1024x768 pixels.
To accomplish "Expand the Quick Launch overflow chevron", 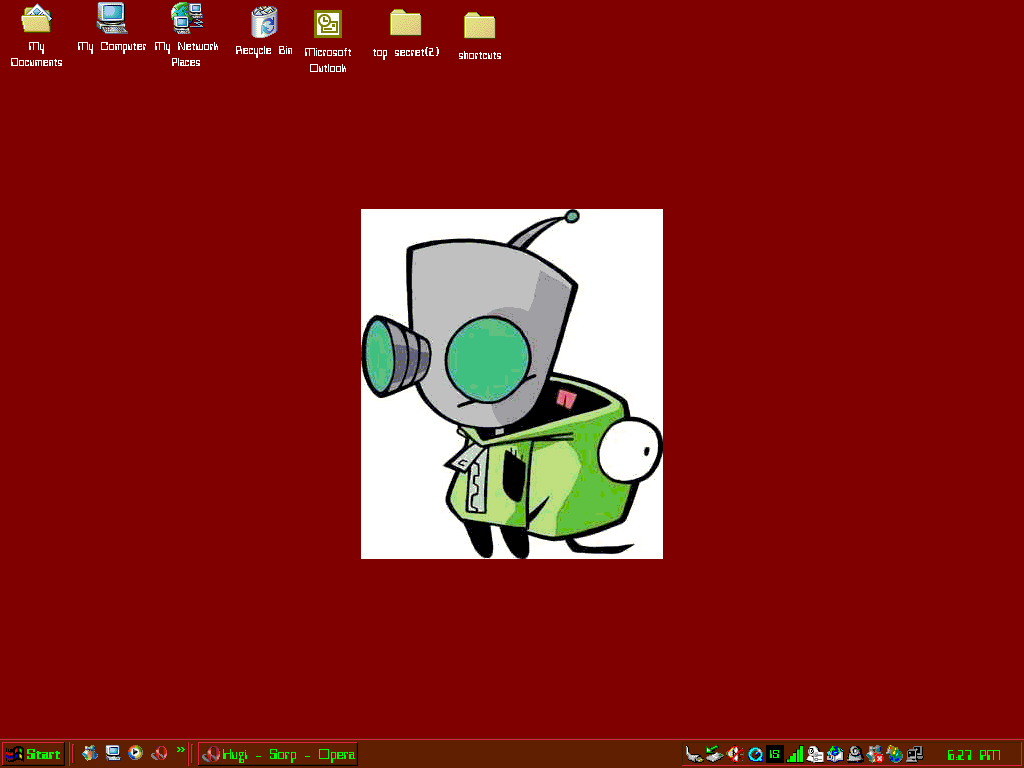I will point(181,750).
